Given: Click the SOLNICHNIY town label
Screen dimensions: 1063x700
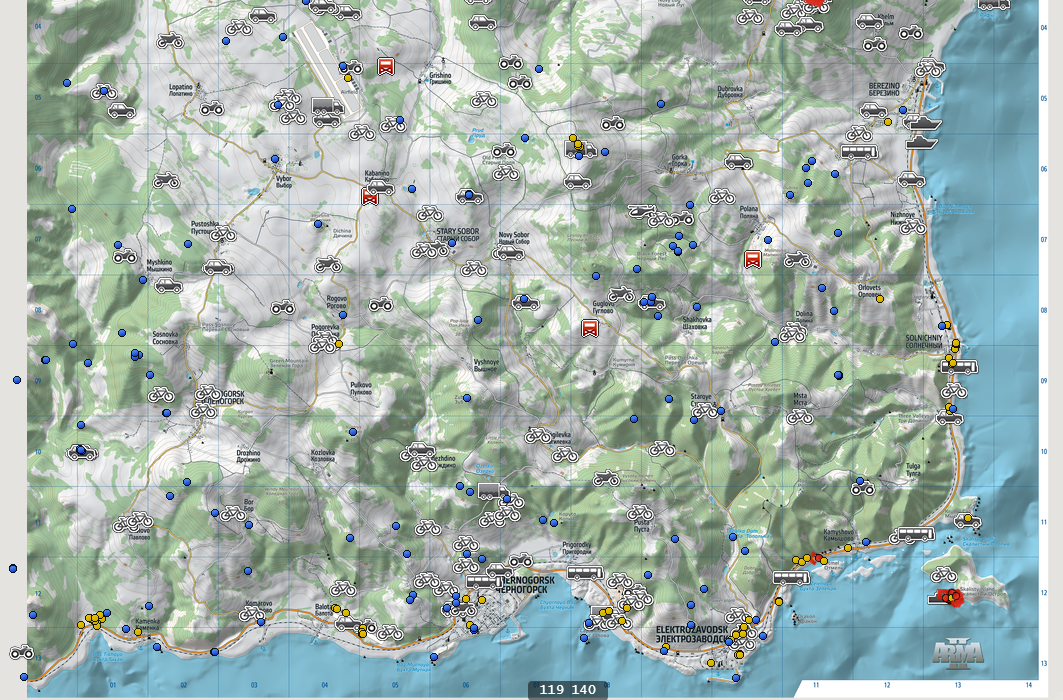Looking at the screenshot, I should pyautogui.click(x=924, y=342).
